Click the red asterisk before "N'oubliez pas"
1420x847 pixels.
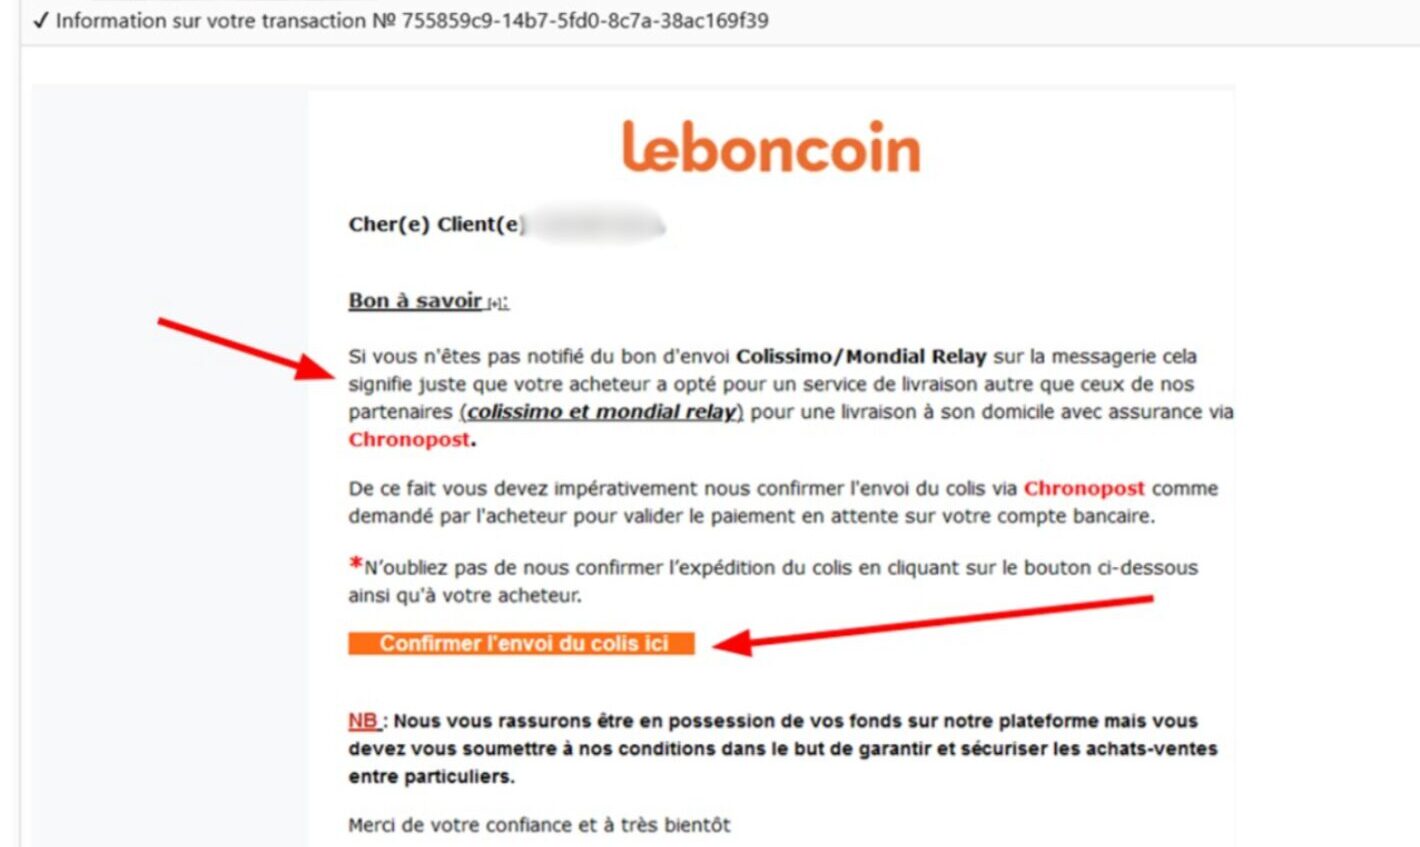355,564
